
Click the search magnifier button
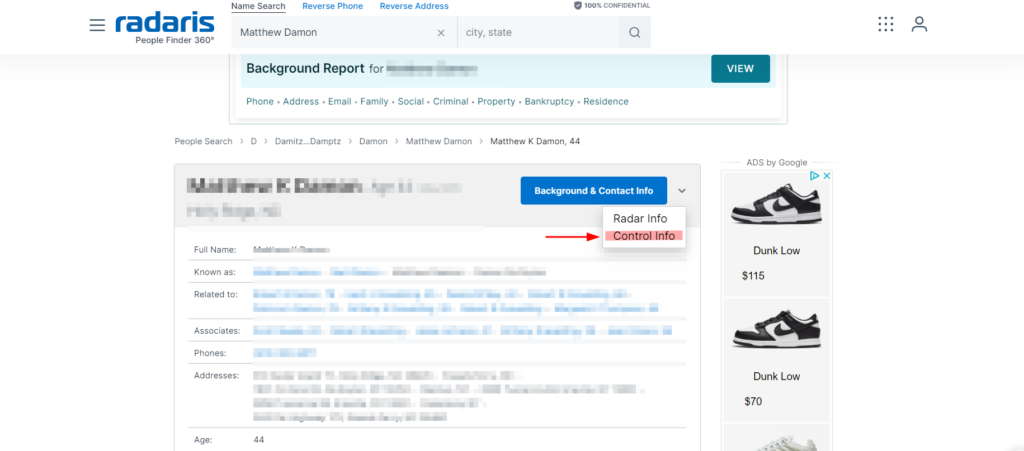[634, 33]
